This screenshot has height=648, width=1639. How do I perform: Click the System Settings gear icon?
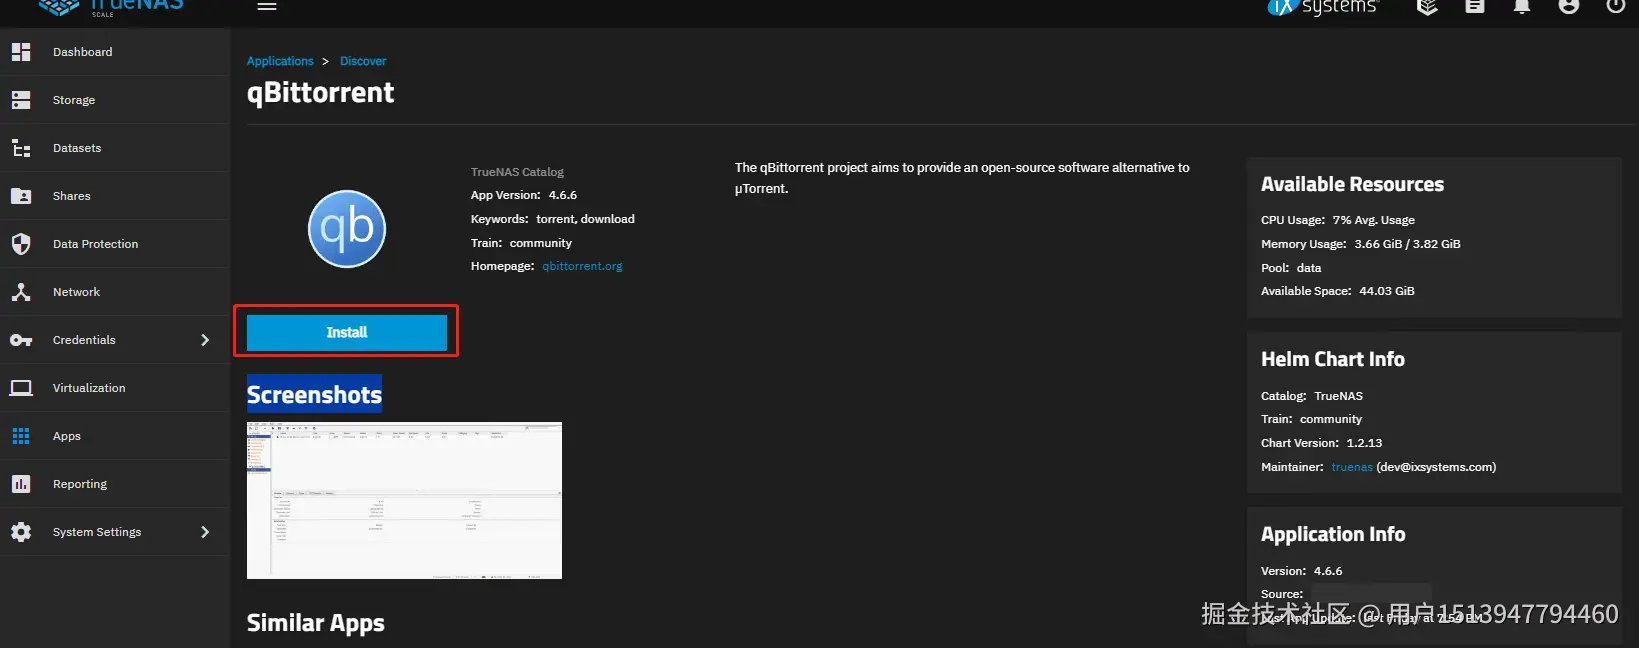(21, 532)
